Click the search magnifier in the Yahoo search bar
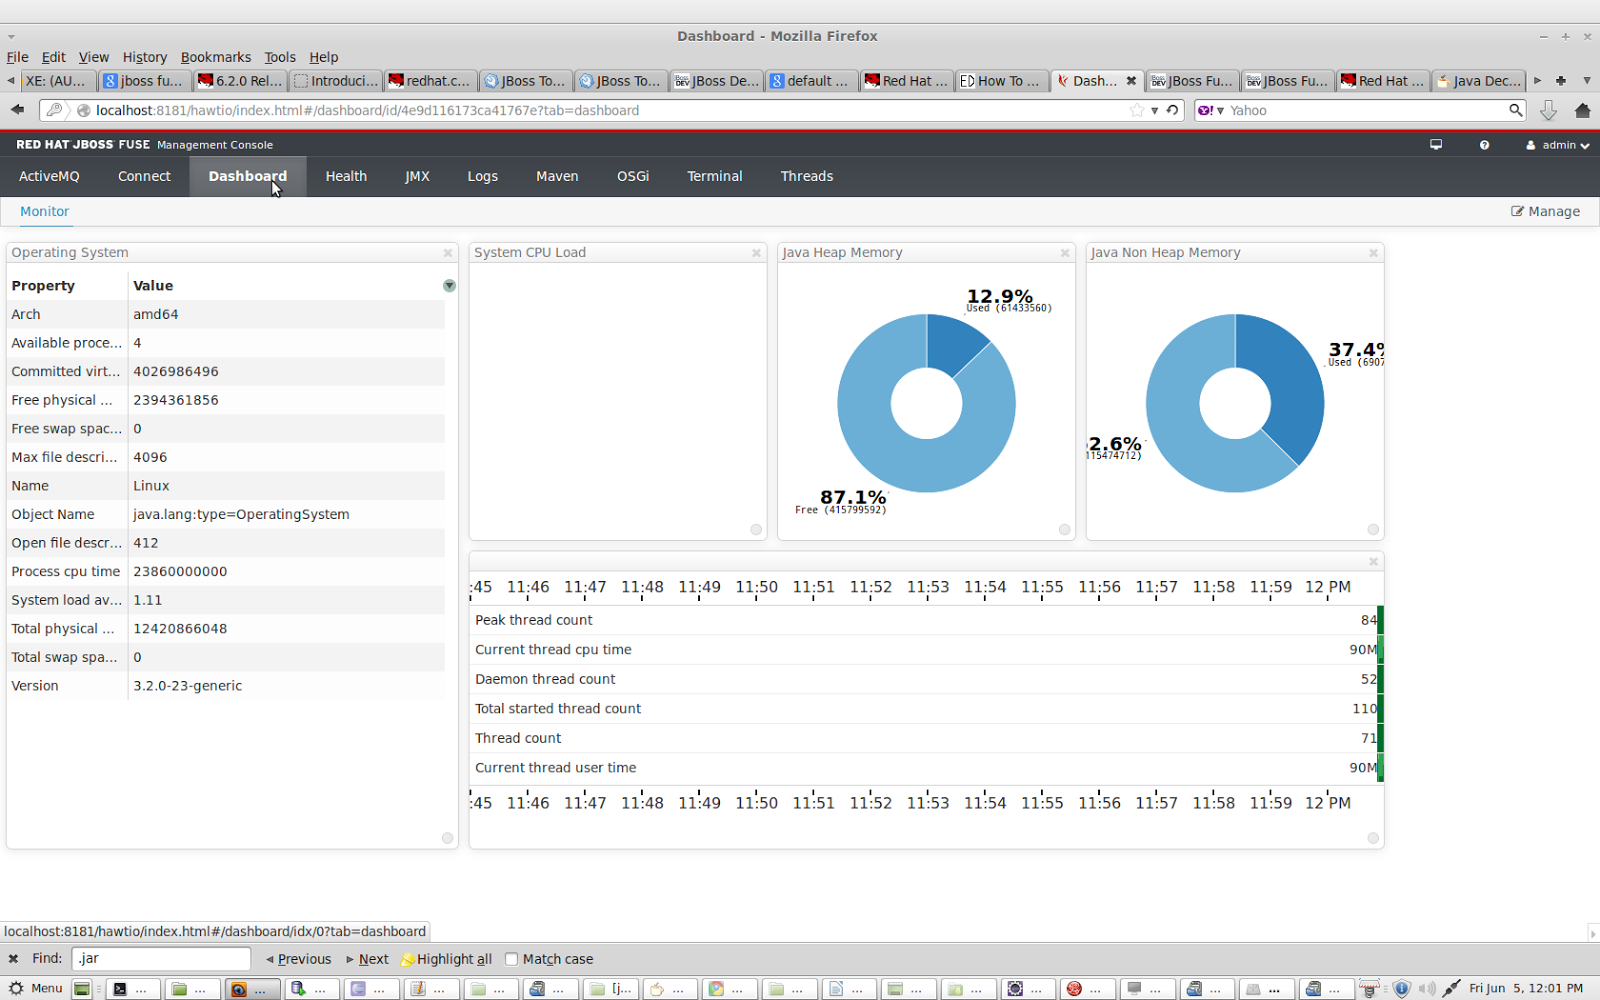Image resolution: width=1600 pixels, height=1000 pixels. tap(1518, 110)
